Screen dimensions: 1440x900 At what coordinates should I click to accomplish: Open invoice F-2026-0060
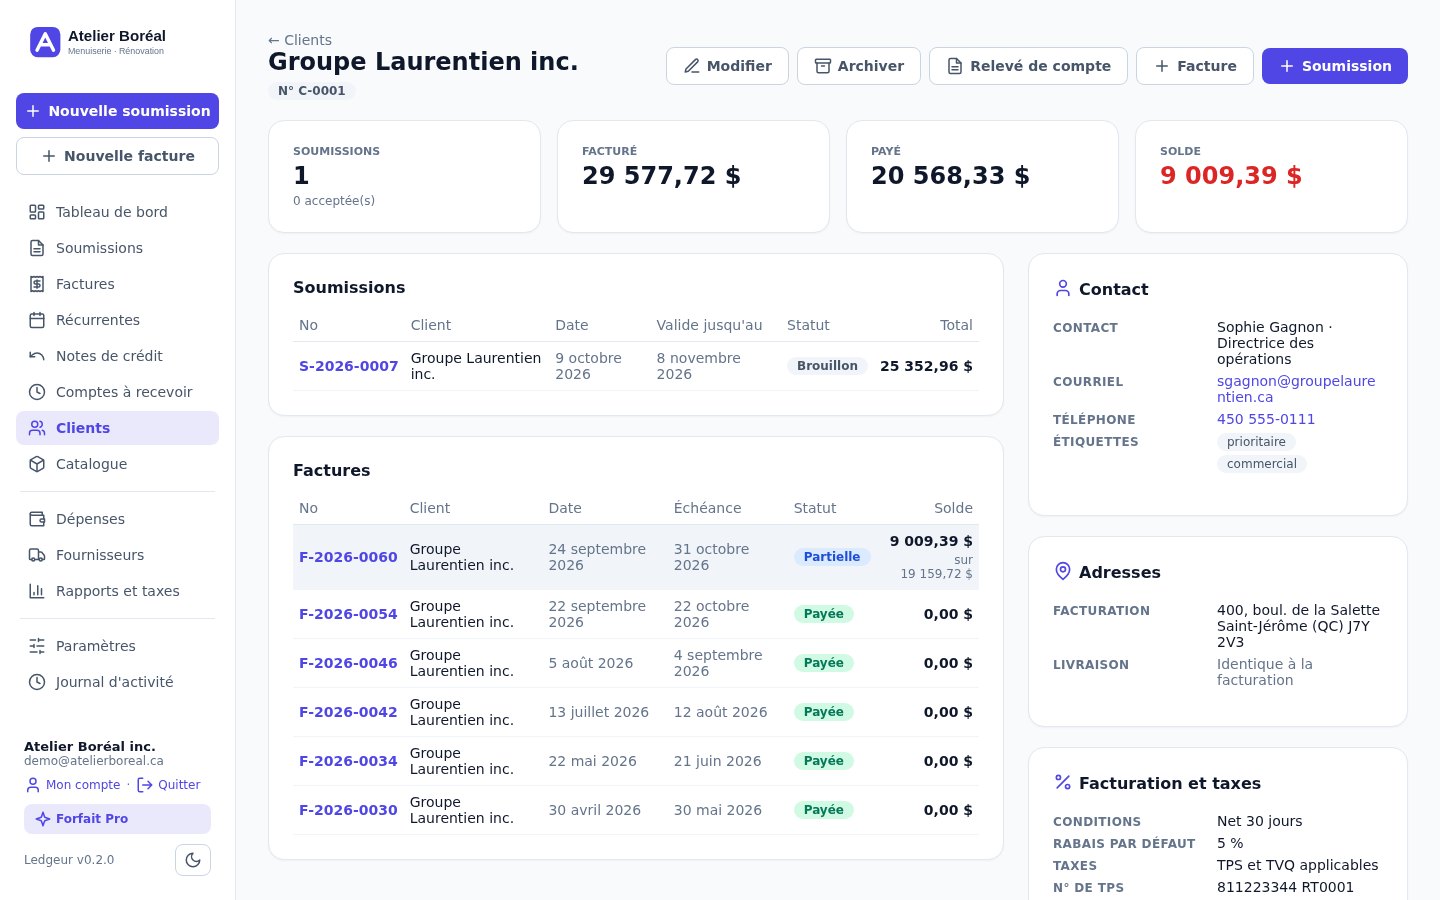(x=348, y=557)
